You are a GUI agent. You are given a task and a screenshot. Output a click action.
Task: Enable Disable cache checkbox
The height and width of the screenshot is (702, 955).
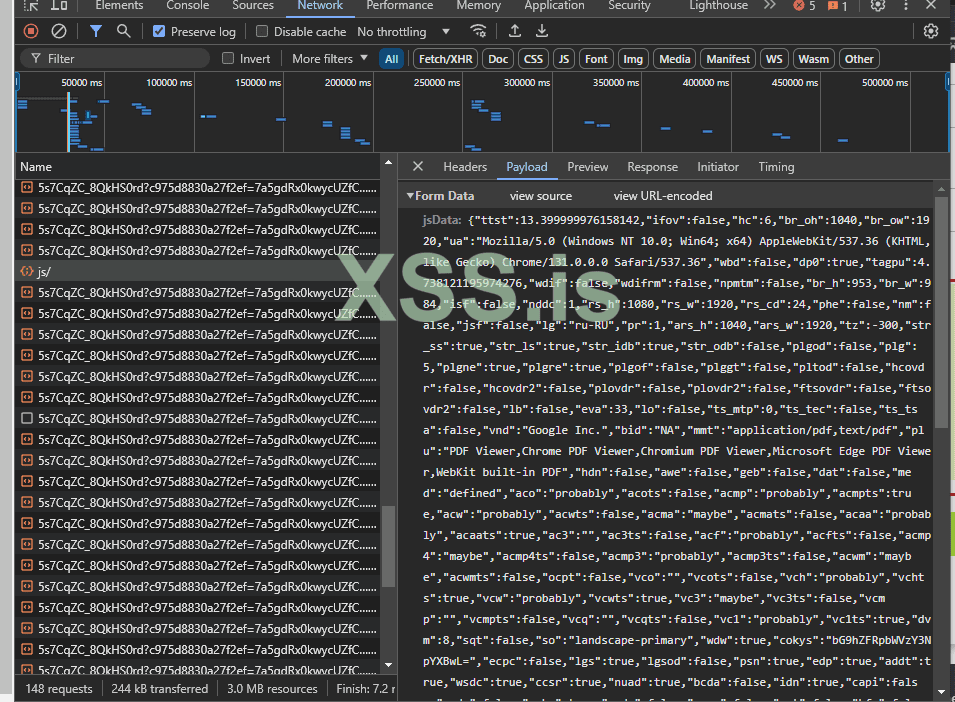(263, 32)
